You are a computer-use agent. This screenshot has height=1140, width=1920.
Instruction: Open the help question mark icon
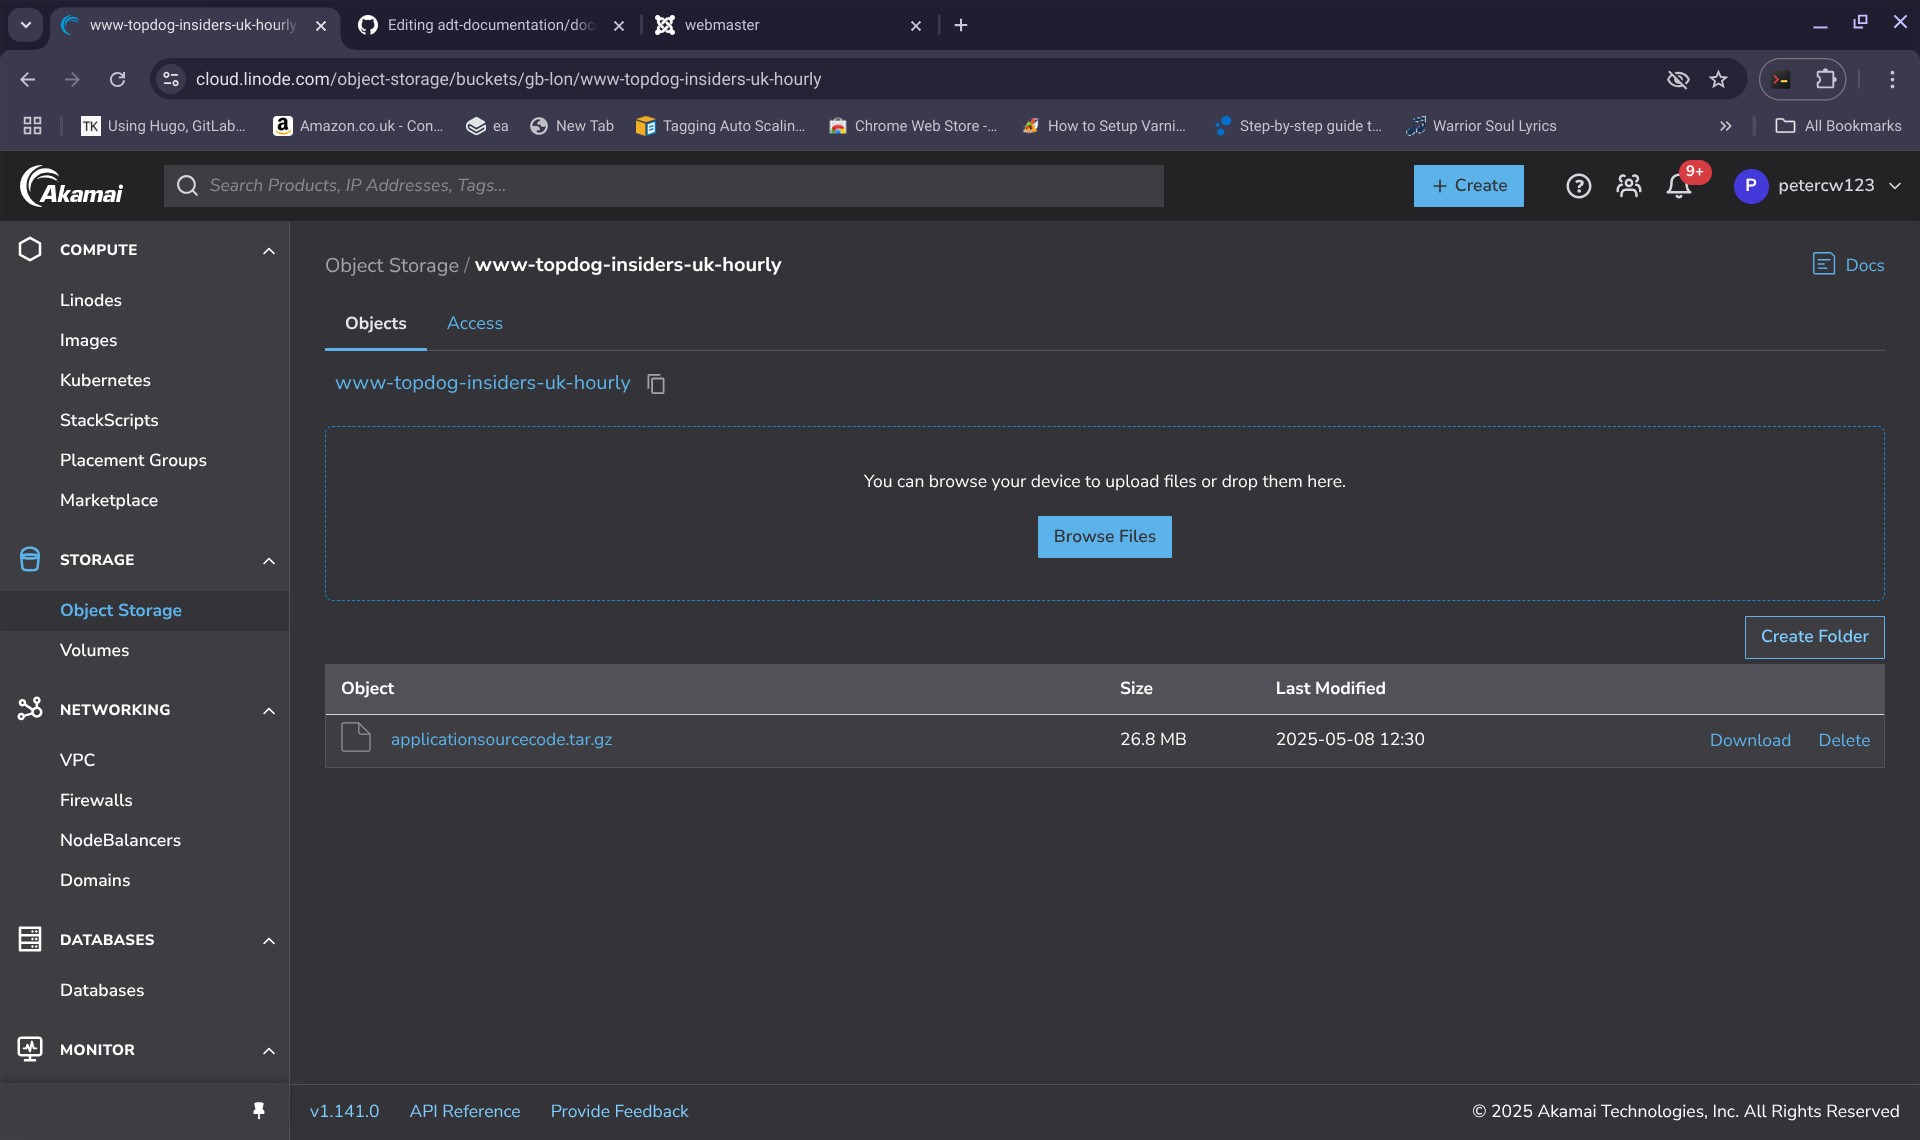(x=1578, y=186)
